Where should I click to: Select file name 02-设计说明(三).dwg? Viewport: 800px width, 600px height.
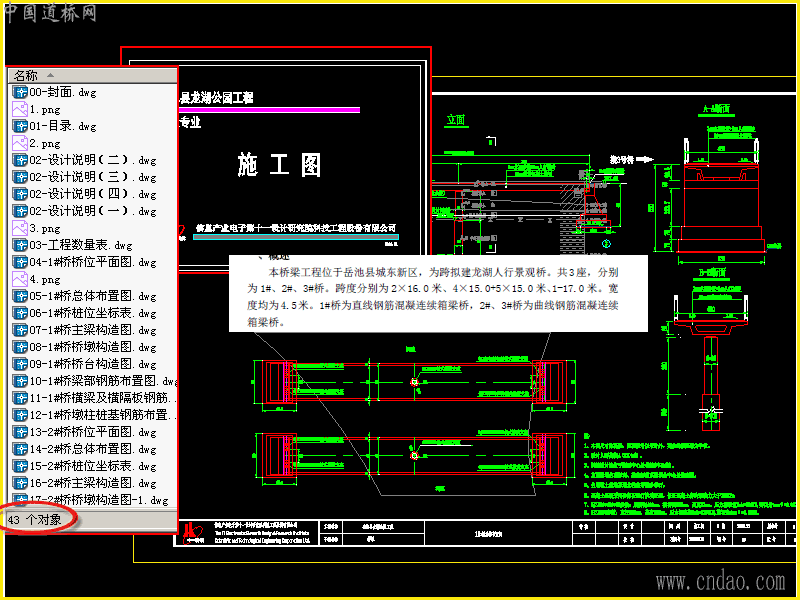(93, 177)
